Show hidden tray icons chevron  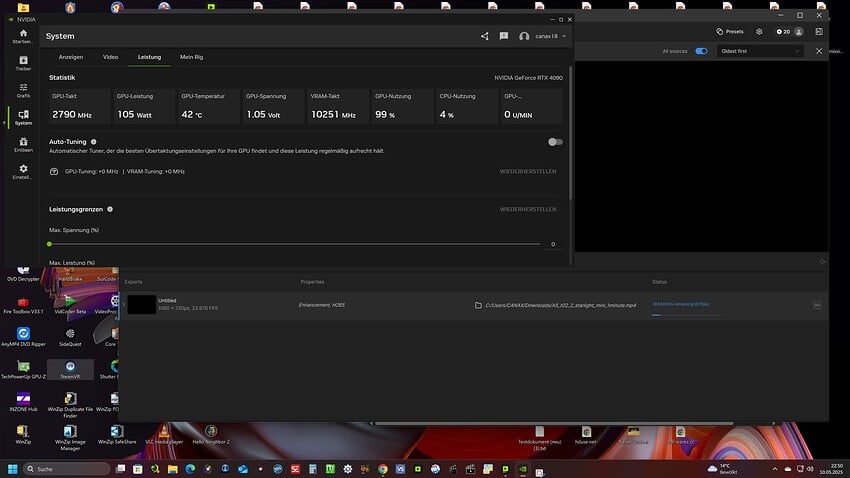(x=775, y=469)
